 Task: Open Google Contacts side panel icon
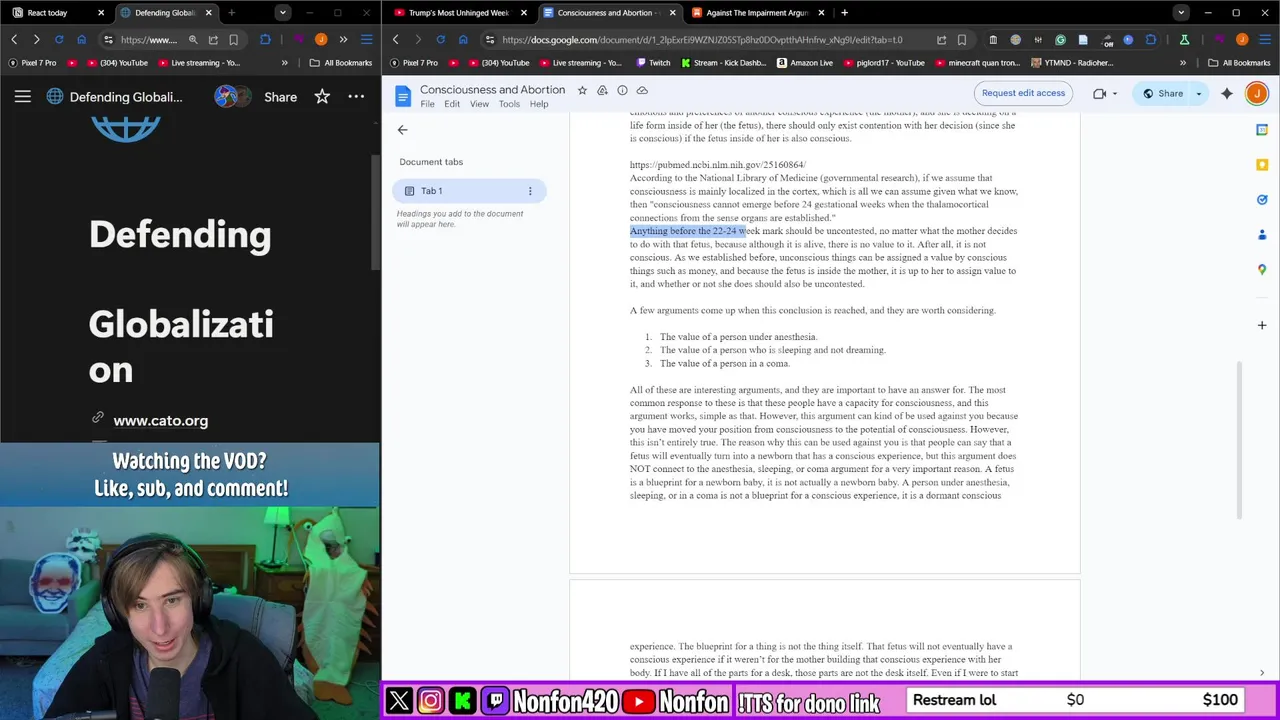[x=1262, y=235]
